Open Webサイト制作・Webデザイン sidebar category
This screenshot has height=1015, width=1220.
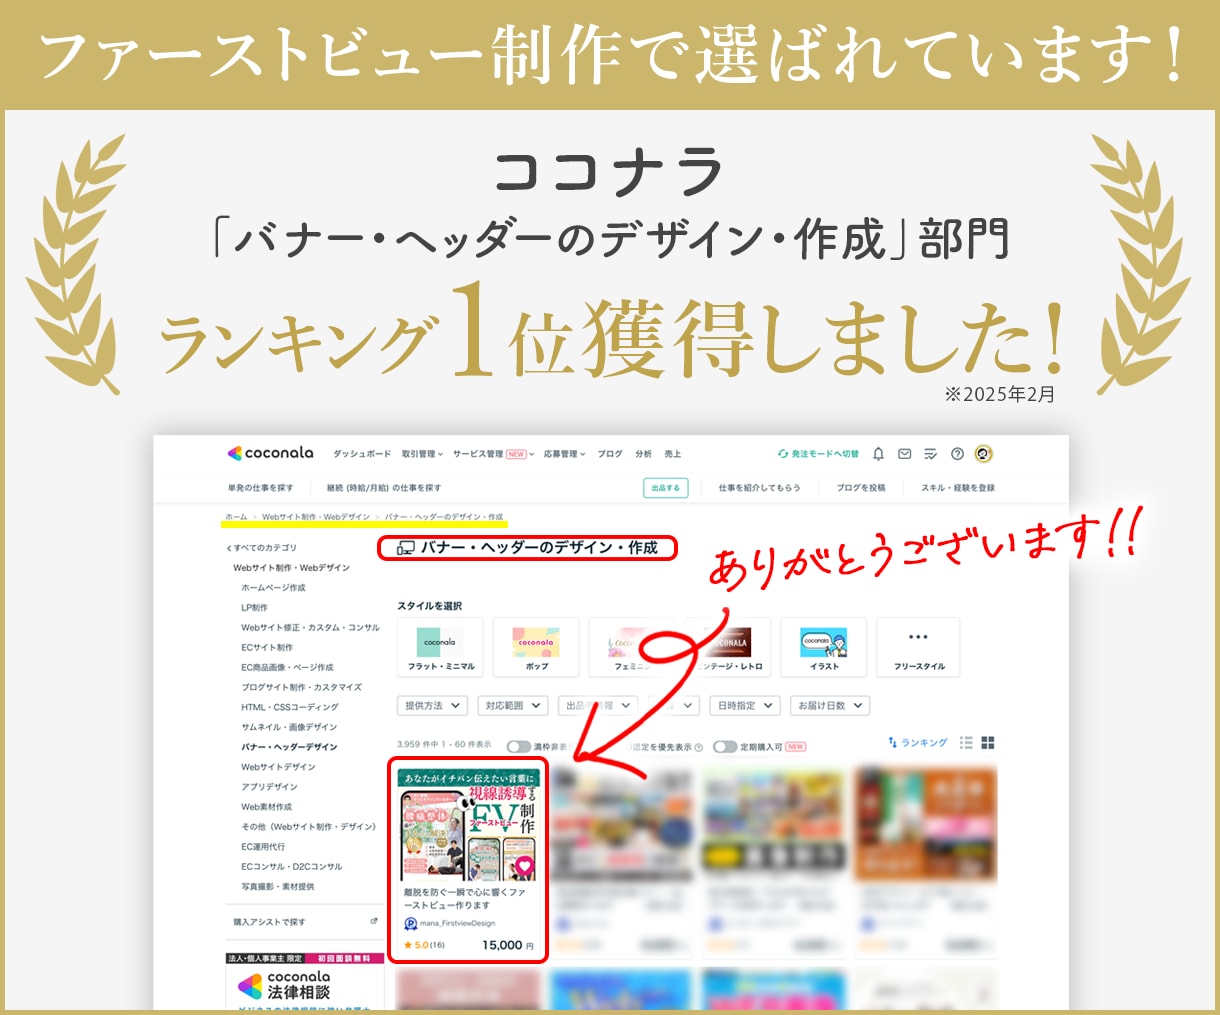click(291, 568)
